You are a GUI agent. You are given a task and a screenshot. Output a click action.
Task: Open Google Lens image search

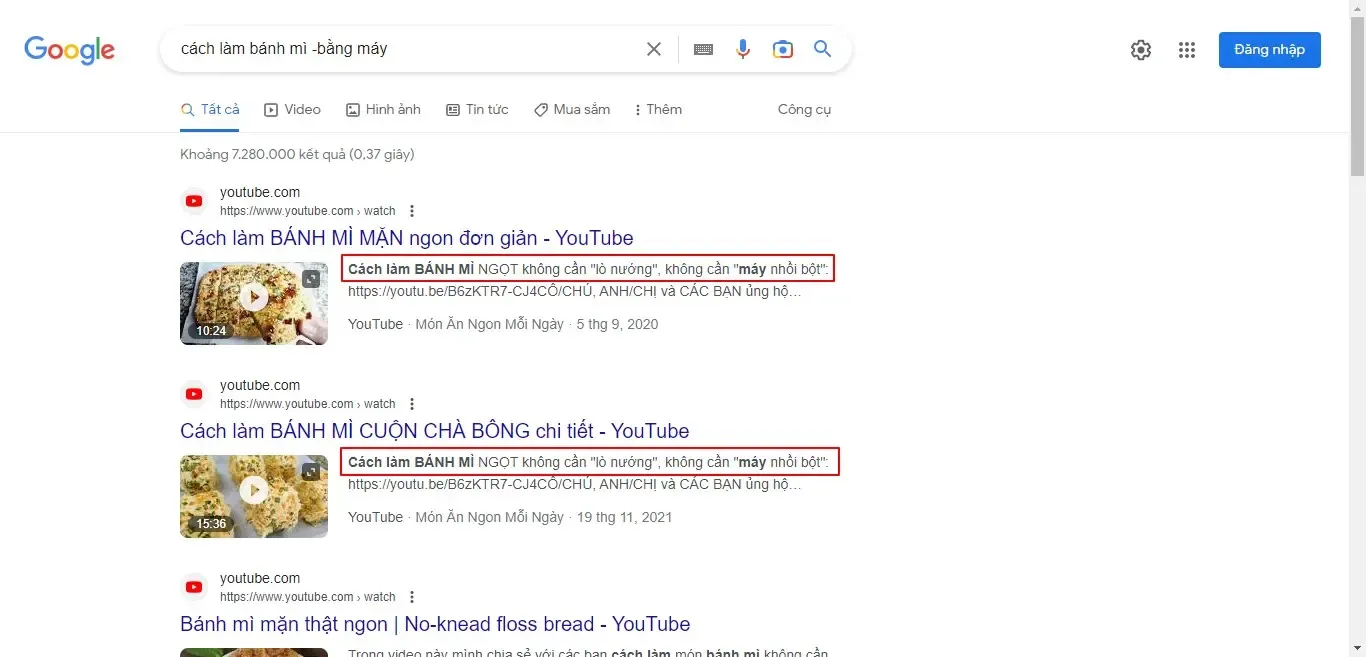[783, 48]
